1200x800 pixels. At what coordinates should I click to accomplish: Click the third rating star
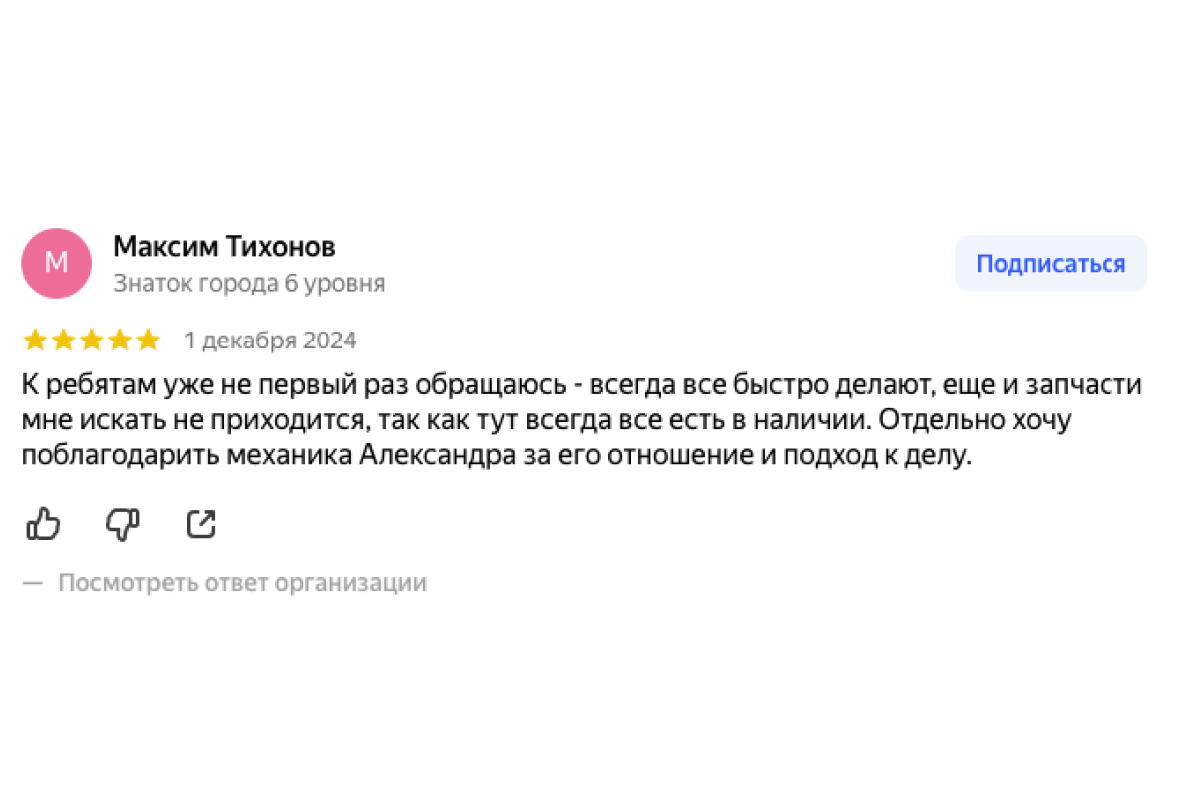point(91,341)
